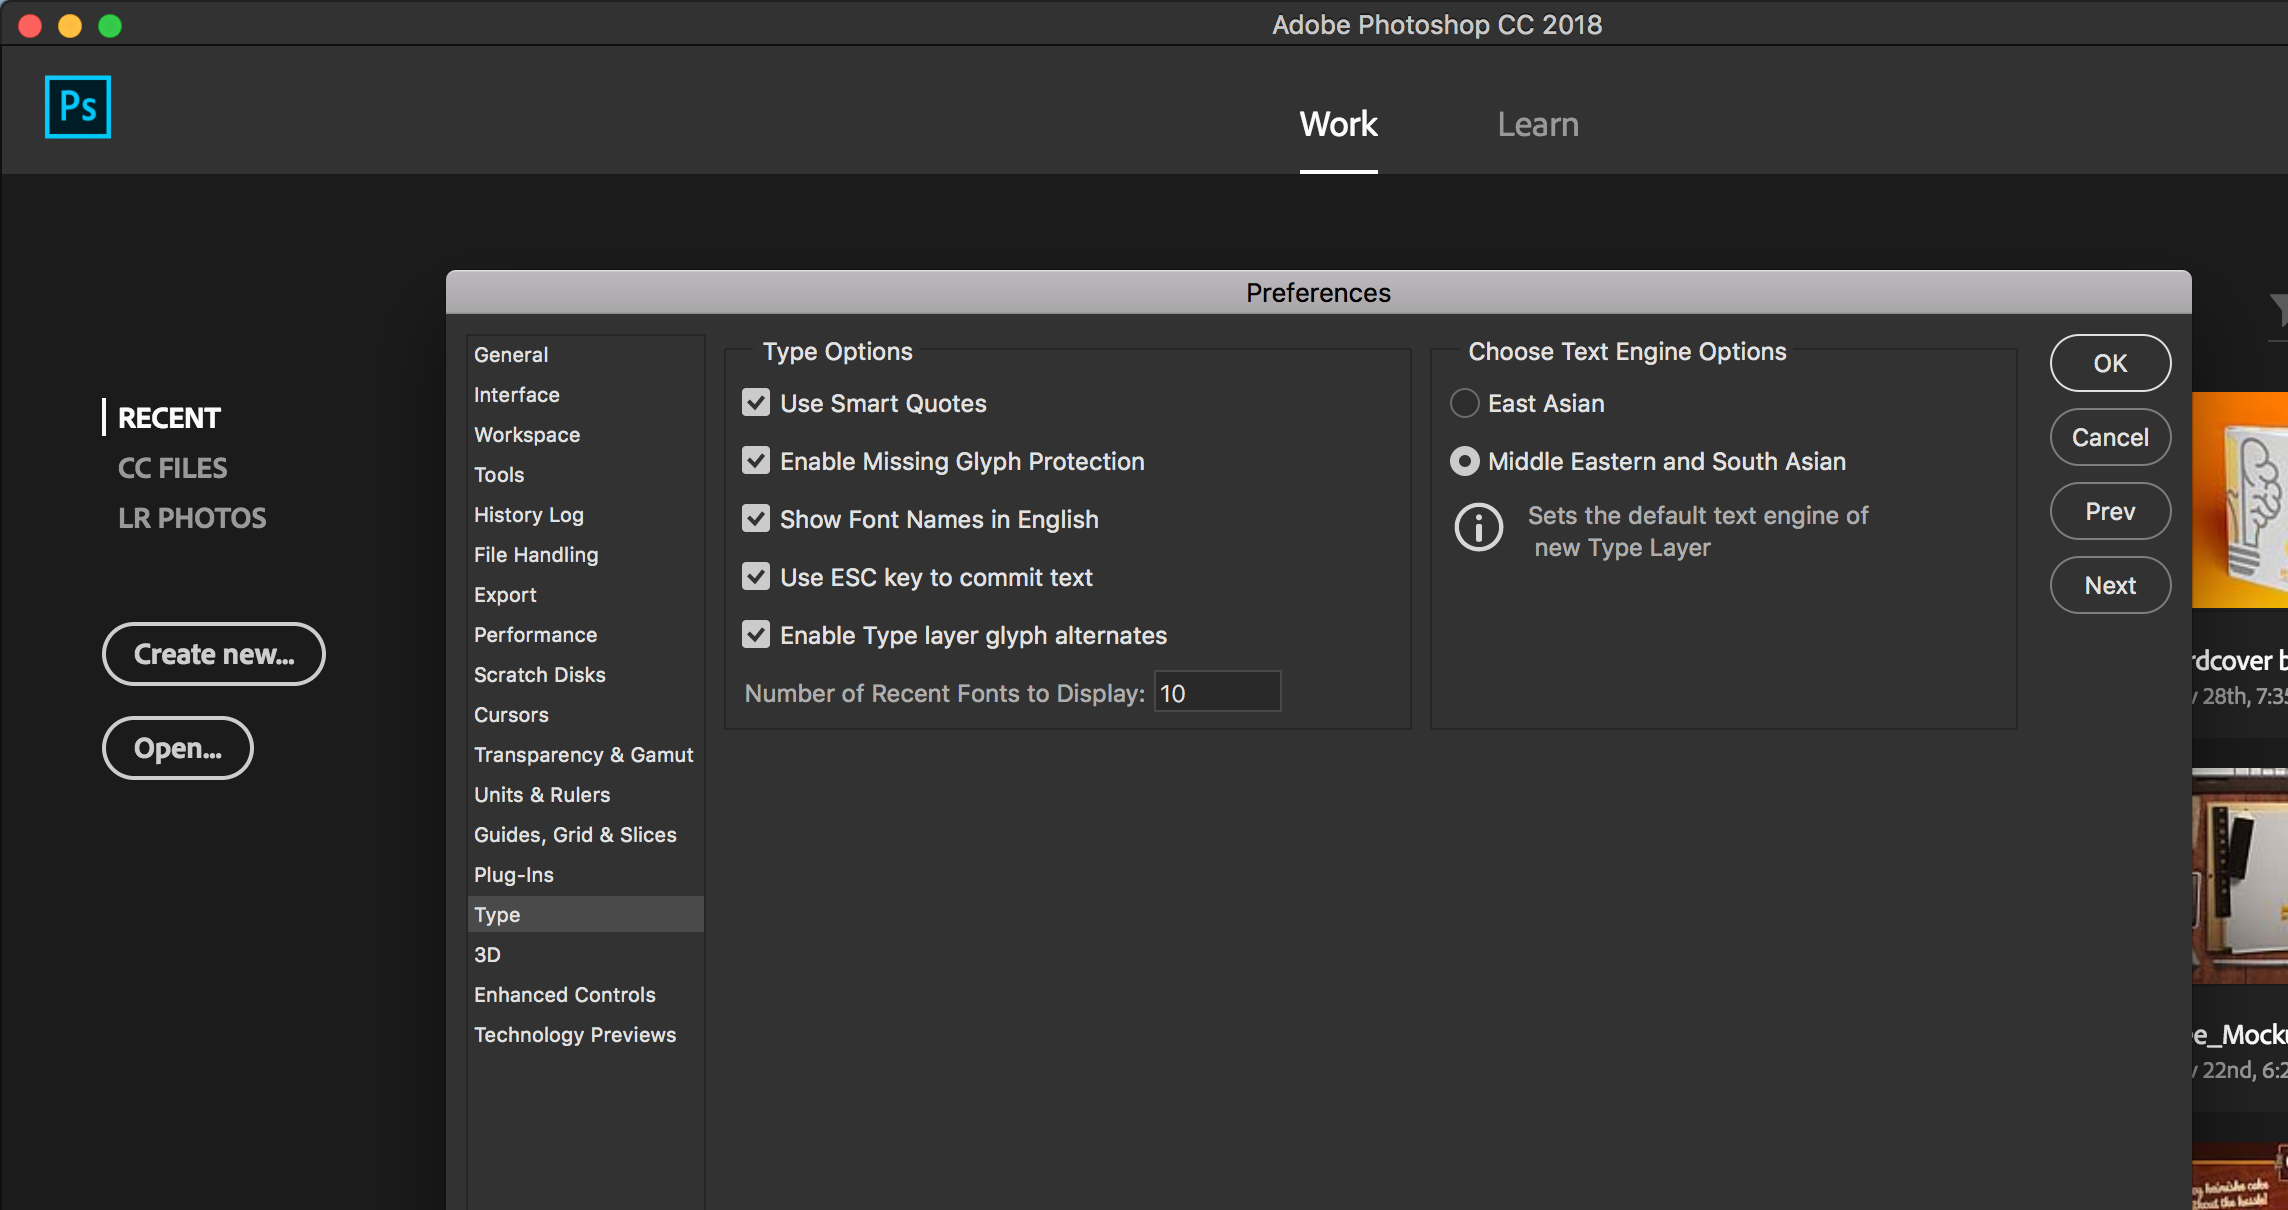Toggle Use ESC key to commit text
The width and height of the screenshot is (2288, 1210).
click(x=756, y=577)
